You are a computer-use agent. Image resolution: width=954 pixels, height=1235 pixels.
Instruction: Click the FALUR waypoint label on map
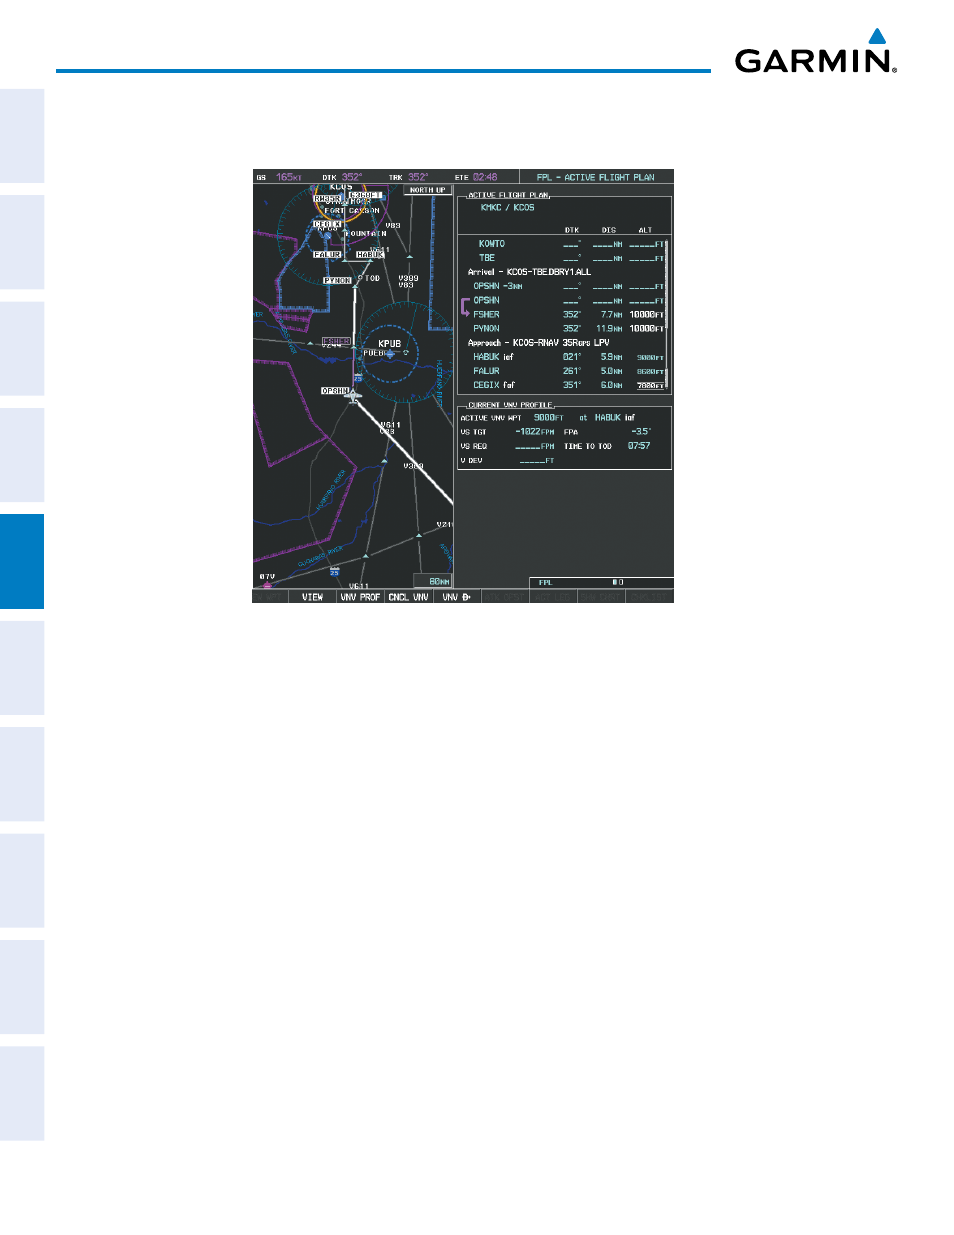click(327, 255)
